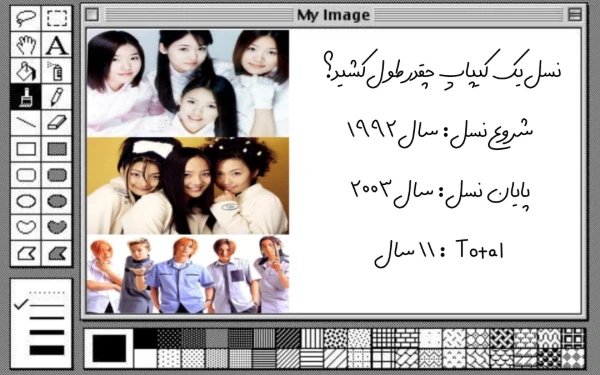Close the My Image window
Screen dimensions: 600x375
click(x=92, y=15)
